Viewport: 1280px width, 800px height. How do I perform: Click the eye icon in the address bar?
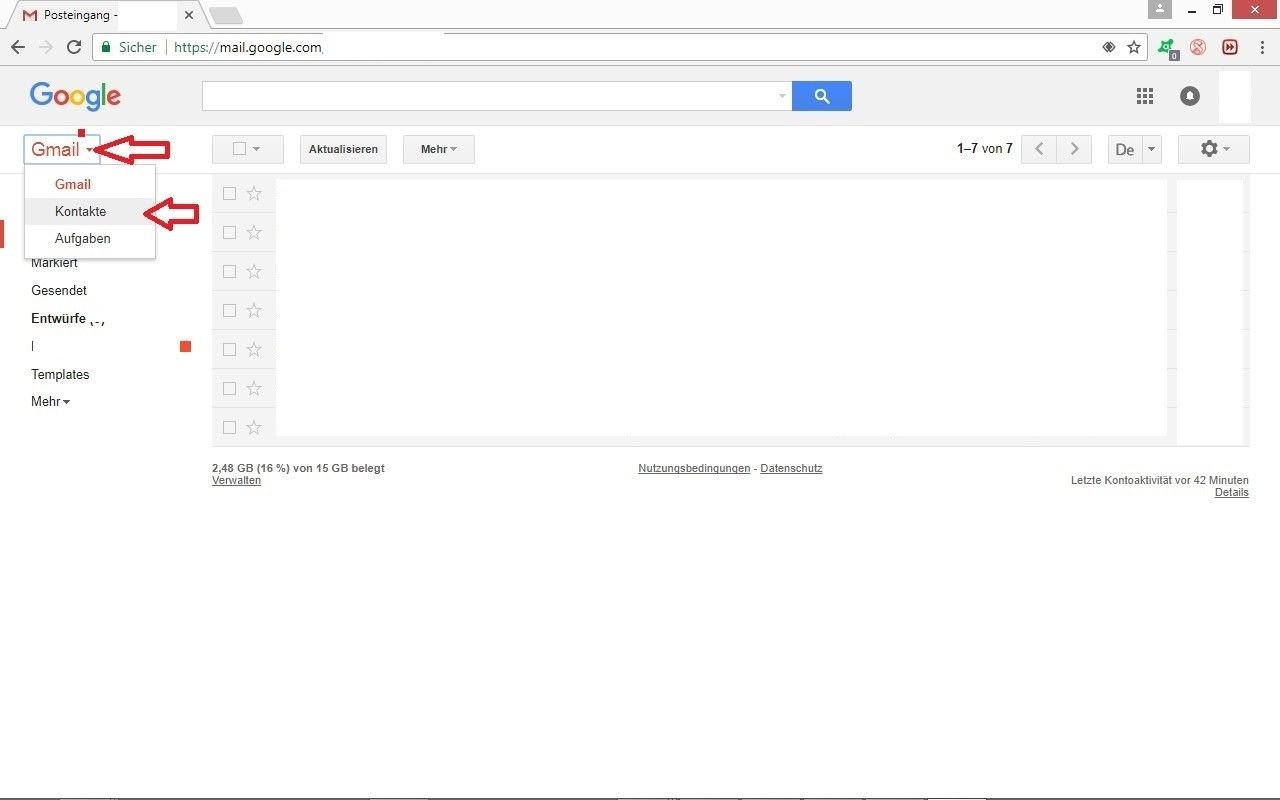click(1109, 47)
